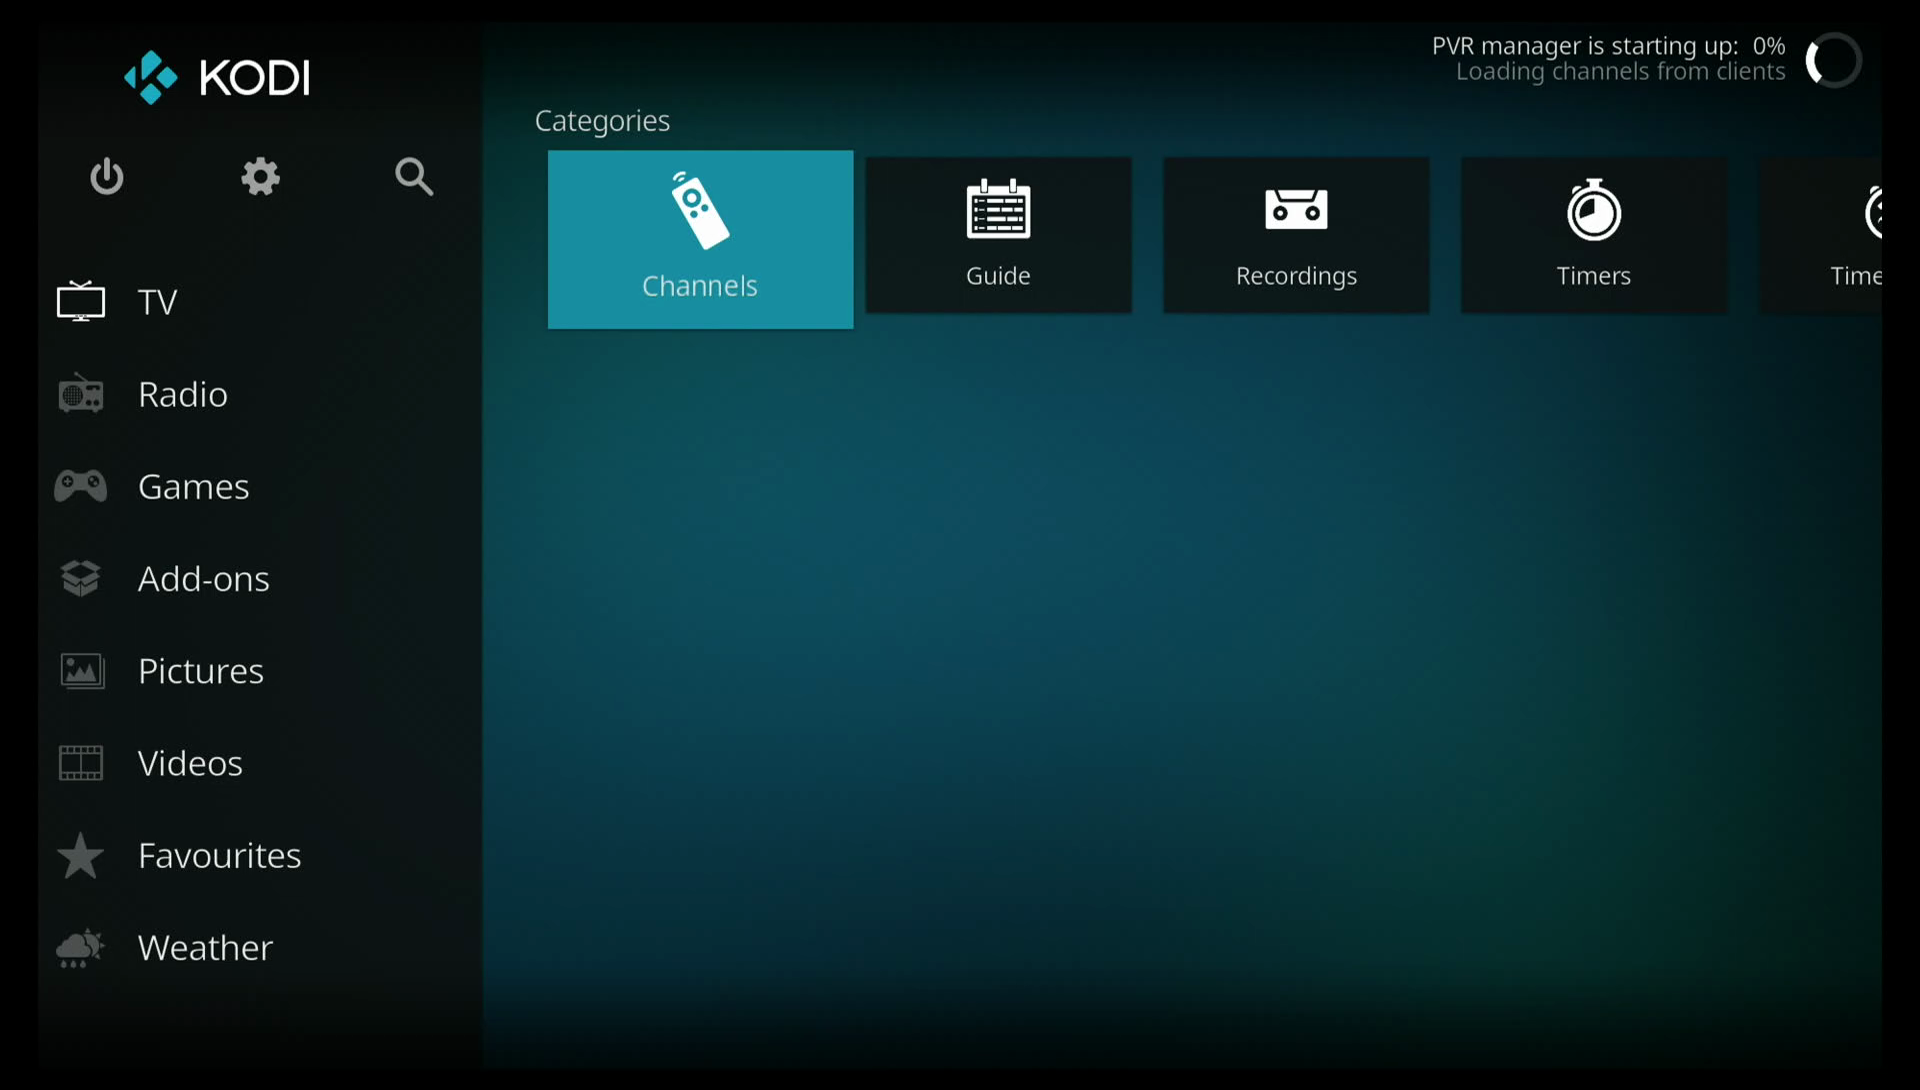Click the TV screen icon
Viewport: 1920px width, 1090px height.
click(x=81, y=301)
